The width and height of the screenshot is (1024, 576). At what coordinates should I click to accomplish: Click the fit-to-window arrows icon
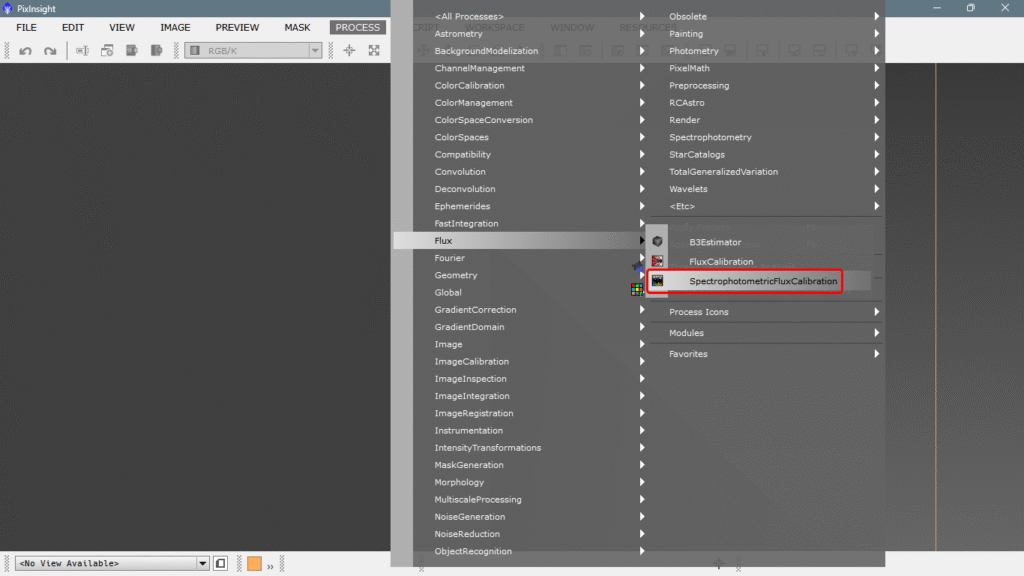tap(374, 50)
